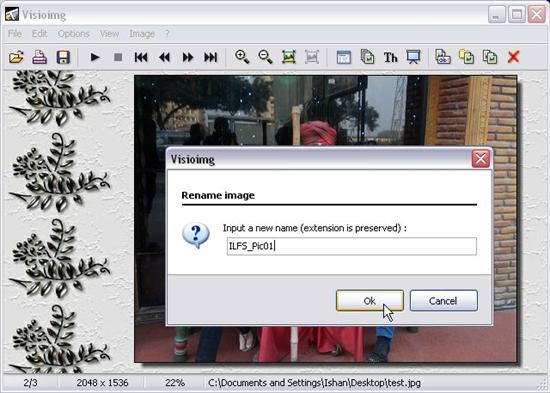Image resolution: width=550 pixels, height=393 pixels.
Task: Click the stacked pages icon left of Th
Action: tap(367, 57)
